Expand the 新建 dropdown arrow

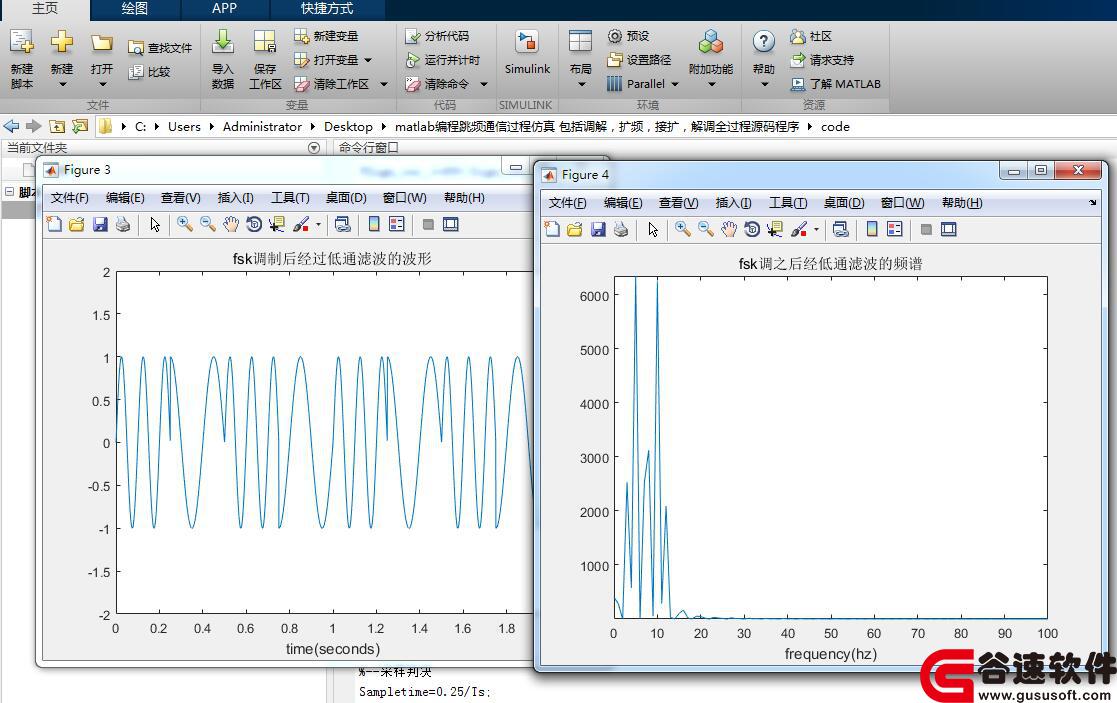(x=62, y=85)
